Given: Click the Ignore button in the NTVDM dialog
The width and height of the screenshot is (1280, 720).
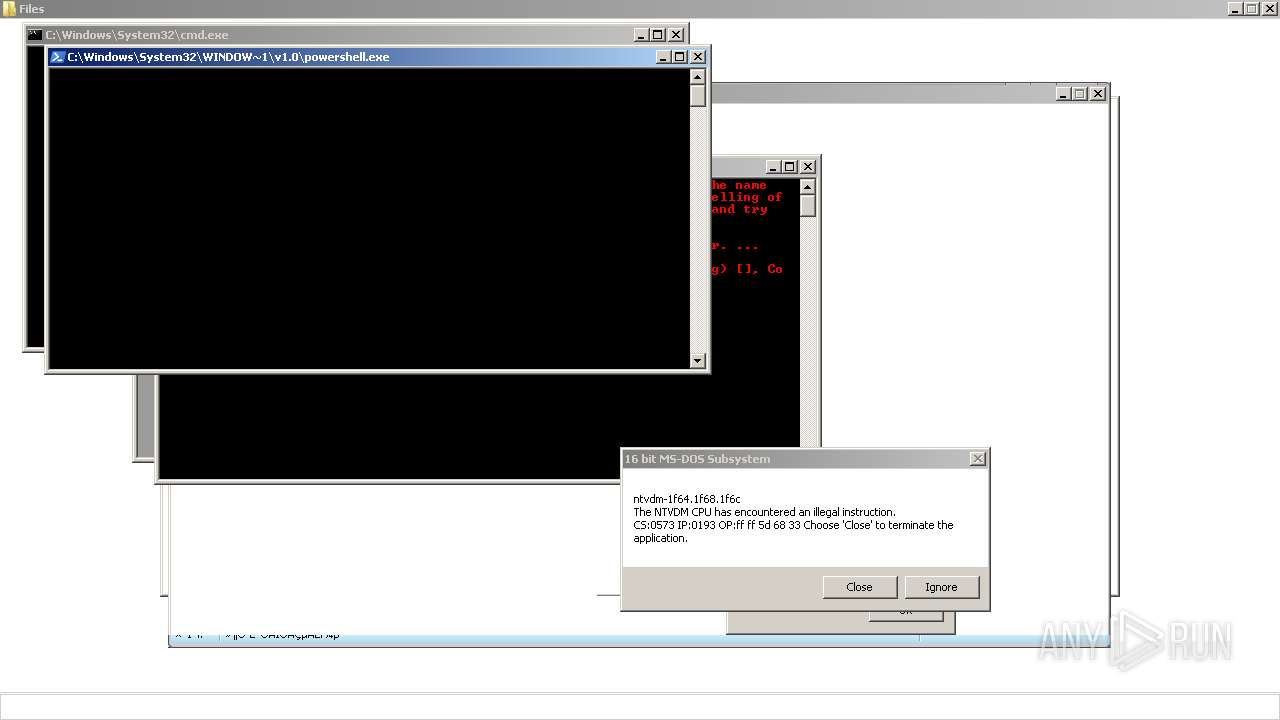Looking at the screenshot, I should click(941, 587).
